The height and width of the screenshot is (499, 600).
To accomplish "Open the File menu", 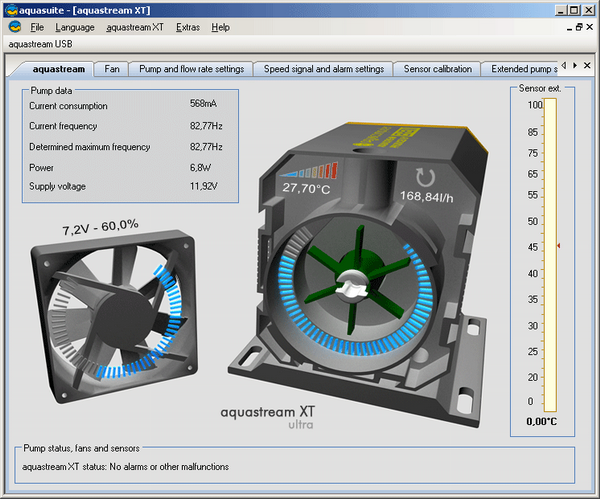I will click(37, 27).
